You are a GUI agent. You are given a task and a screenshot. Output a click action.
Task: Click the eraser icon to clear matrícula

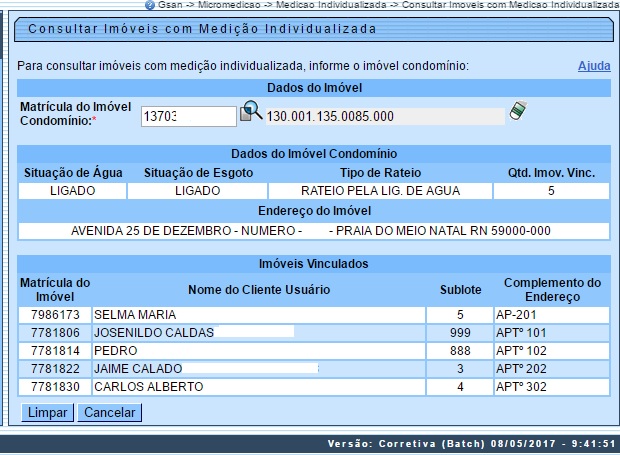coord(517,111)
